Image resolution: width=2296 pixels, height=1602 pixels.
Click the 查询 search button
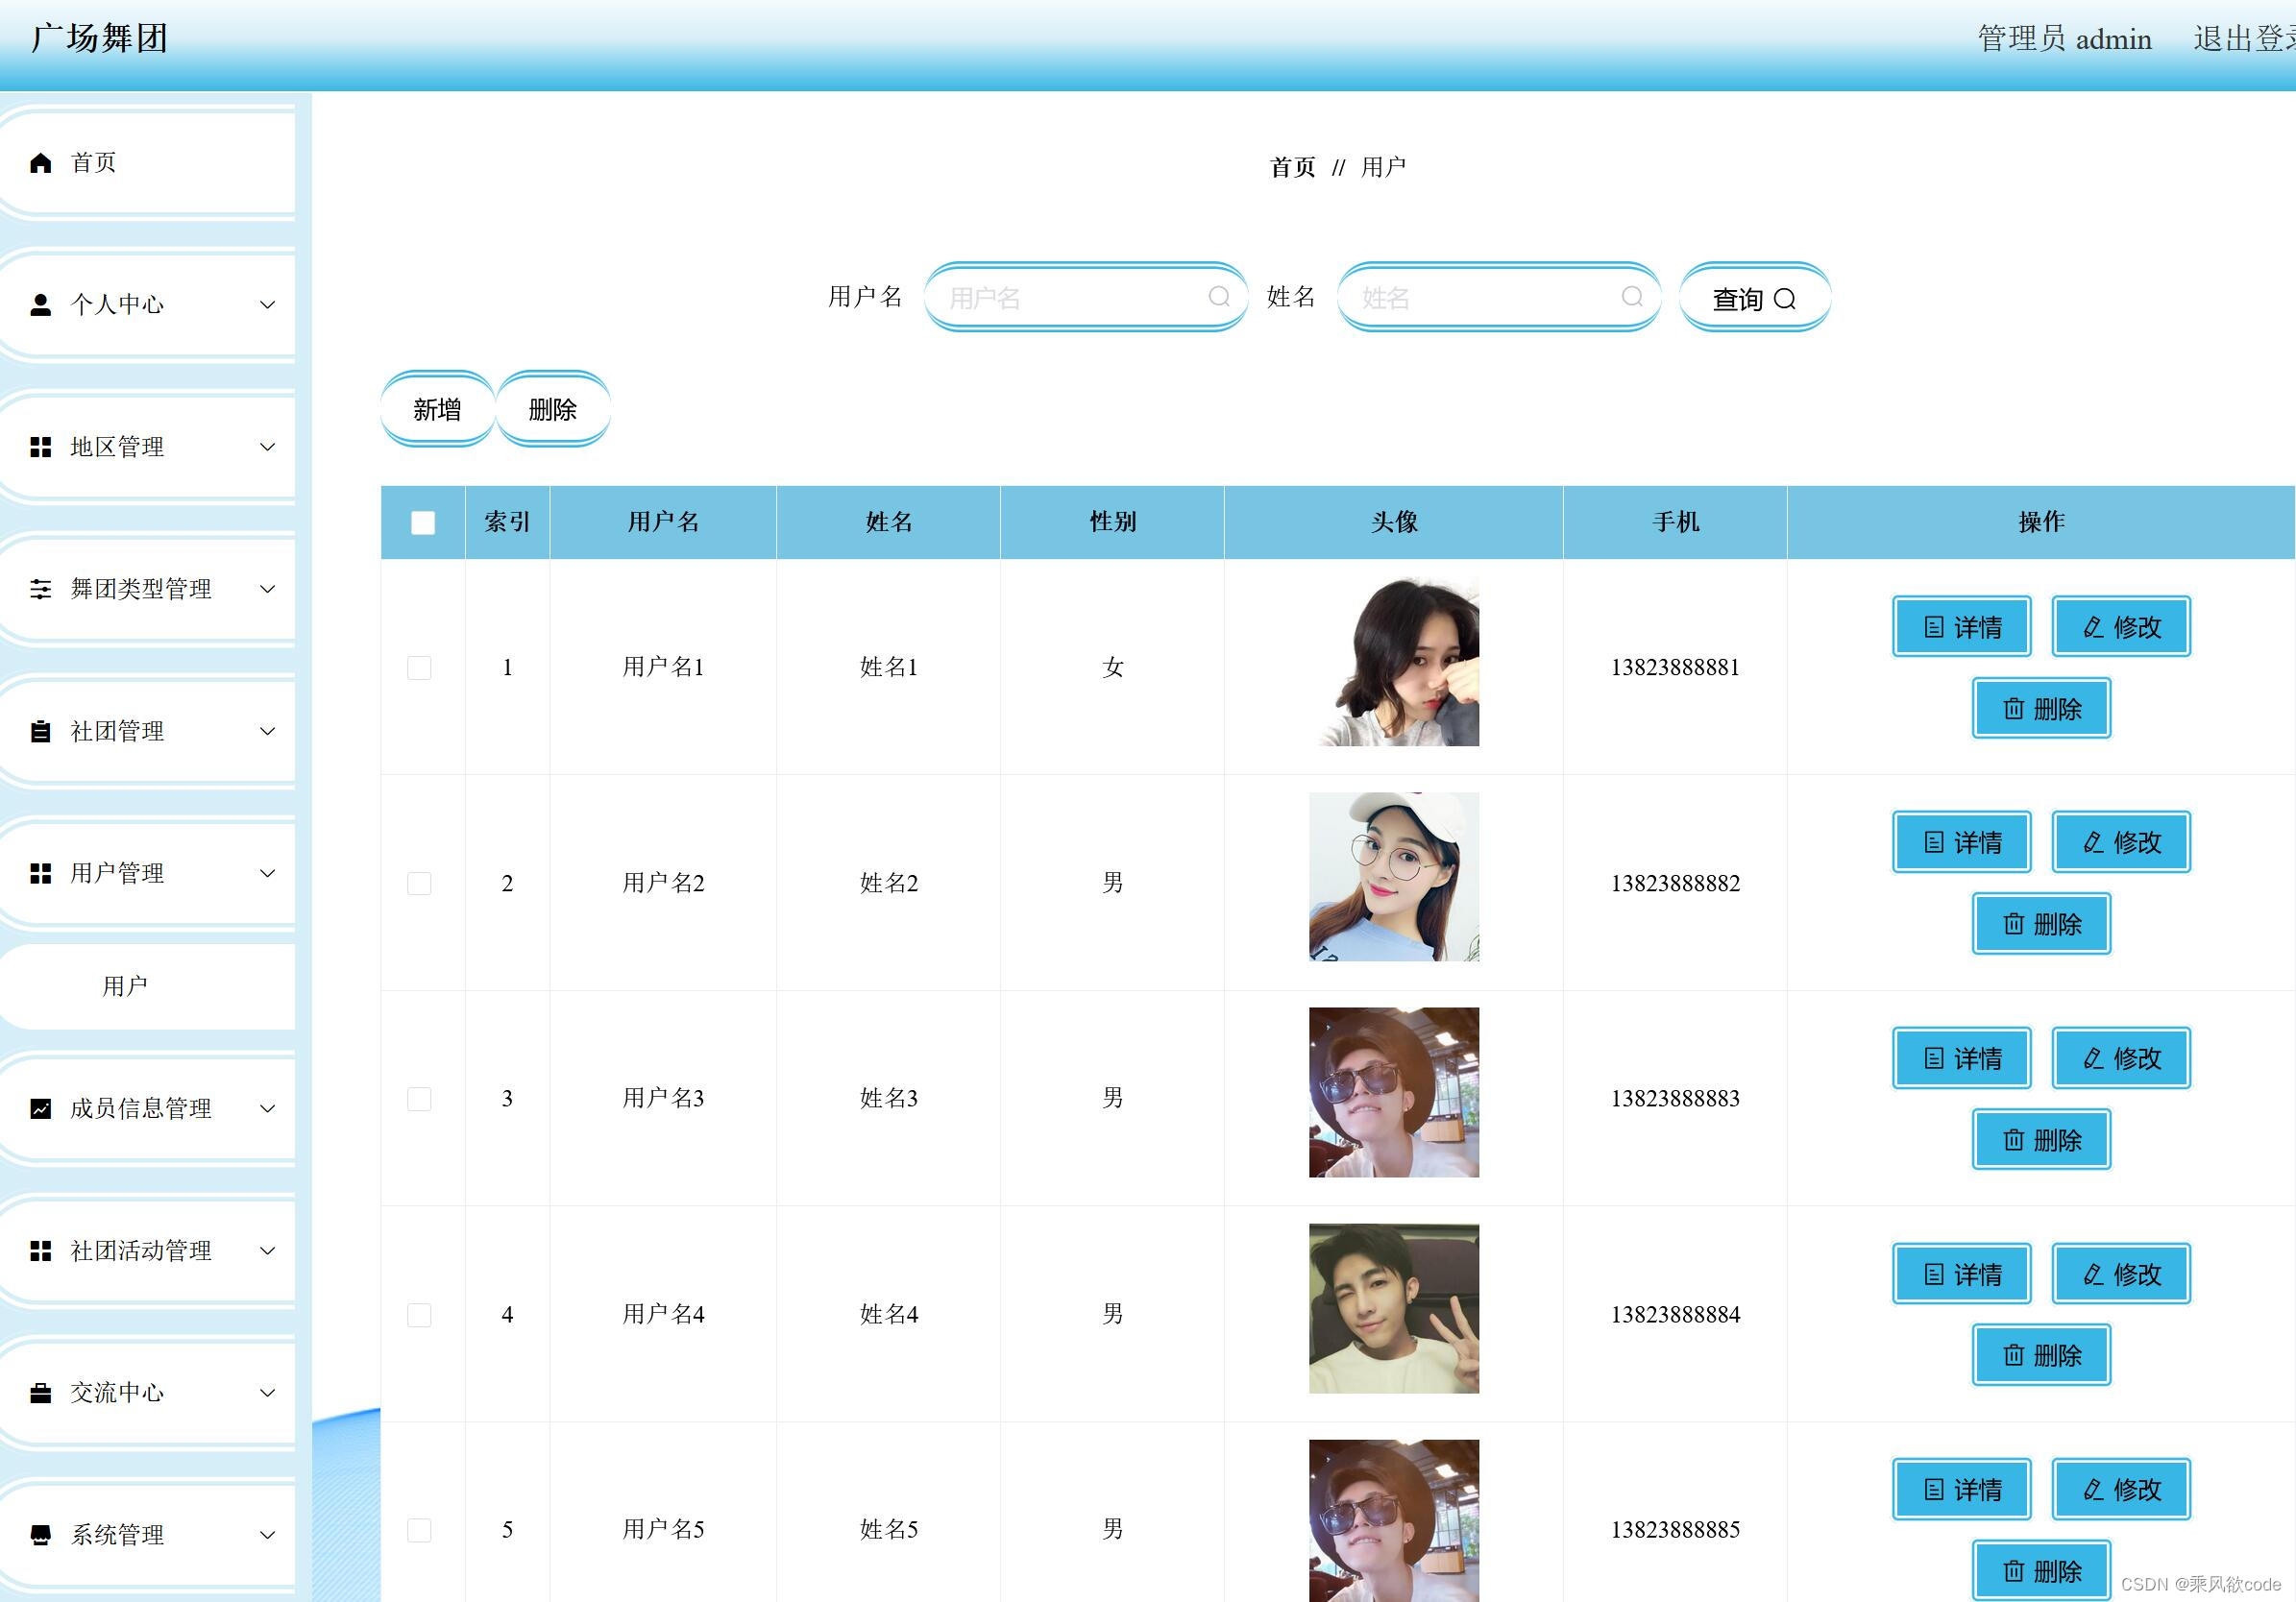(x=1754, y=298)
